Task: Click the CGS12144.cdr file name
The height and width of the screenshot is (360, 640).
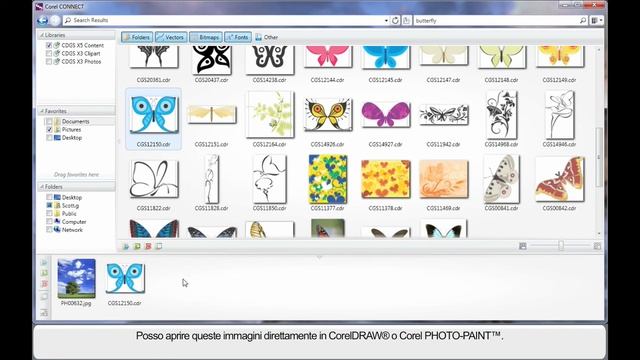Action: pos(327,80)
